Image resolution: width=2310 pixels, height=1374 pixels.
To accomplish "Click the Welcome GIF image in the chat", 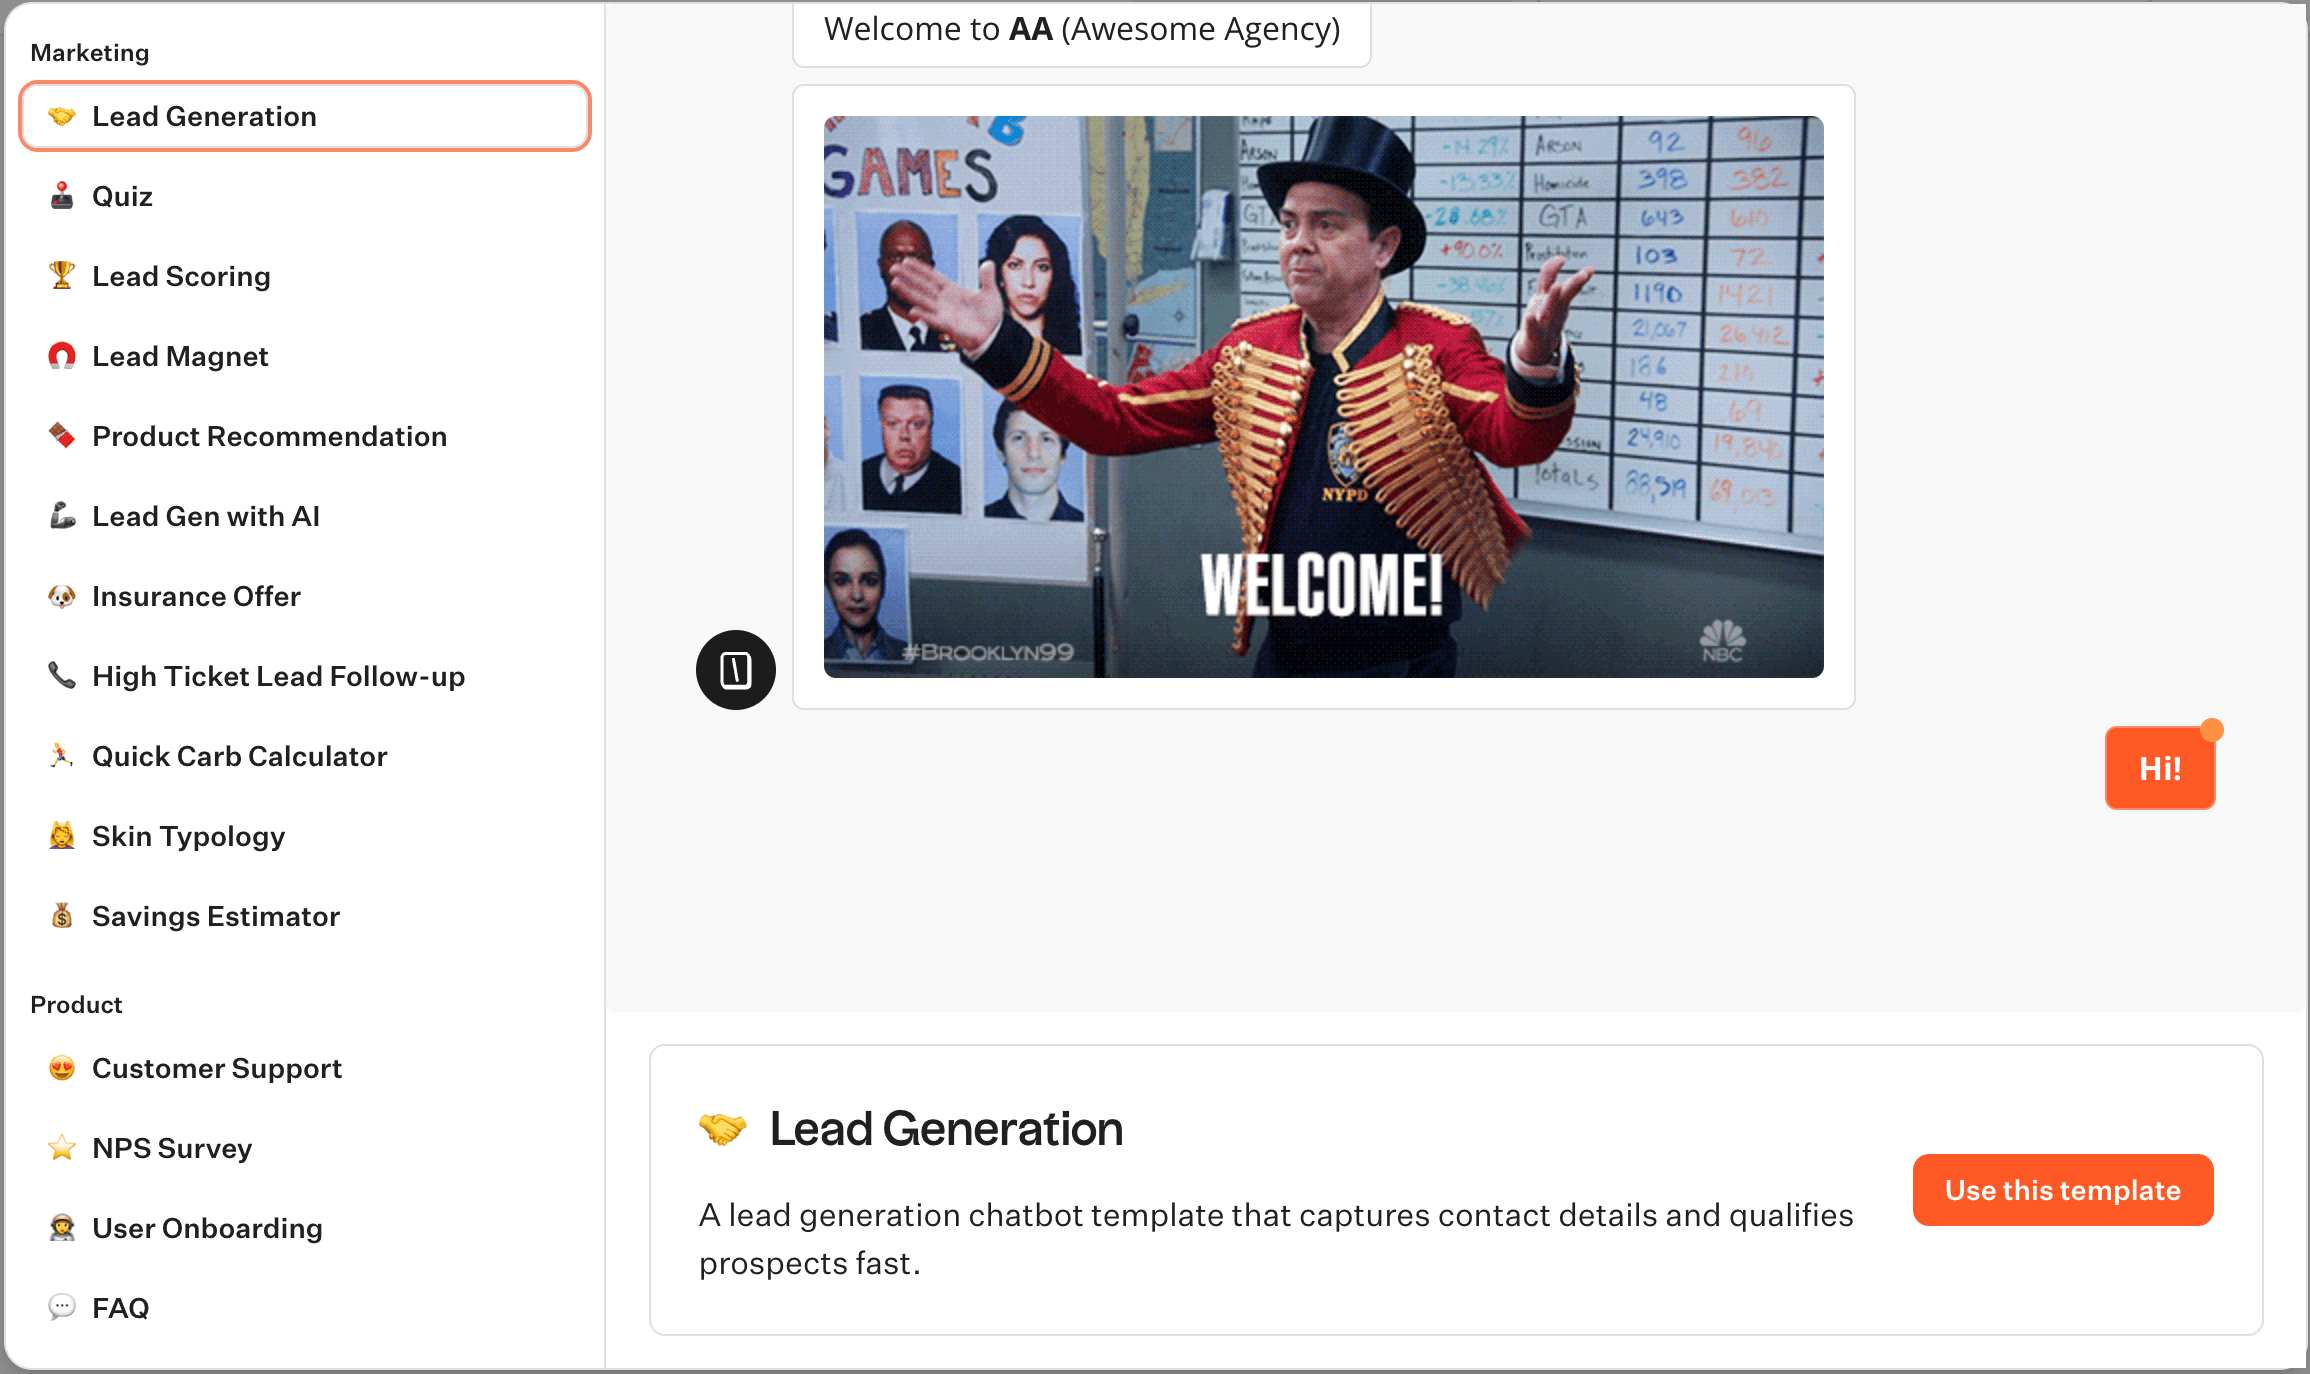I will (1324, 397).
